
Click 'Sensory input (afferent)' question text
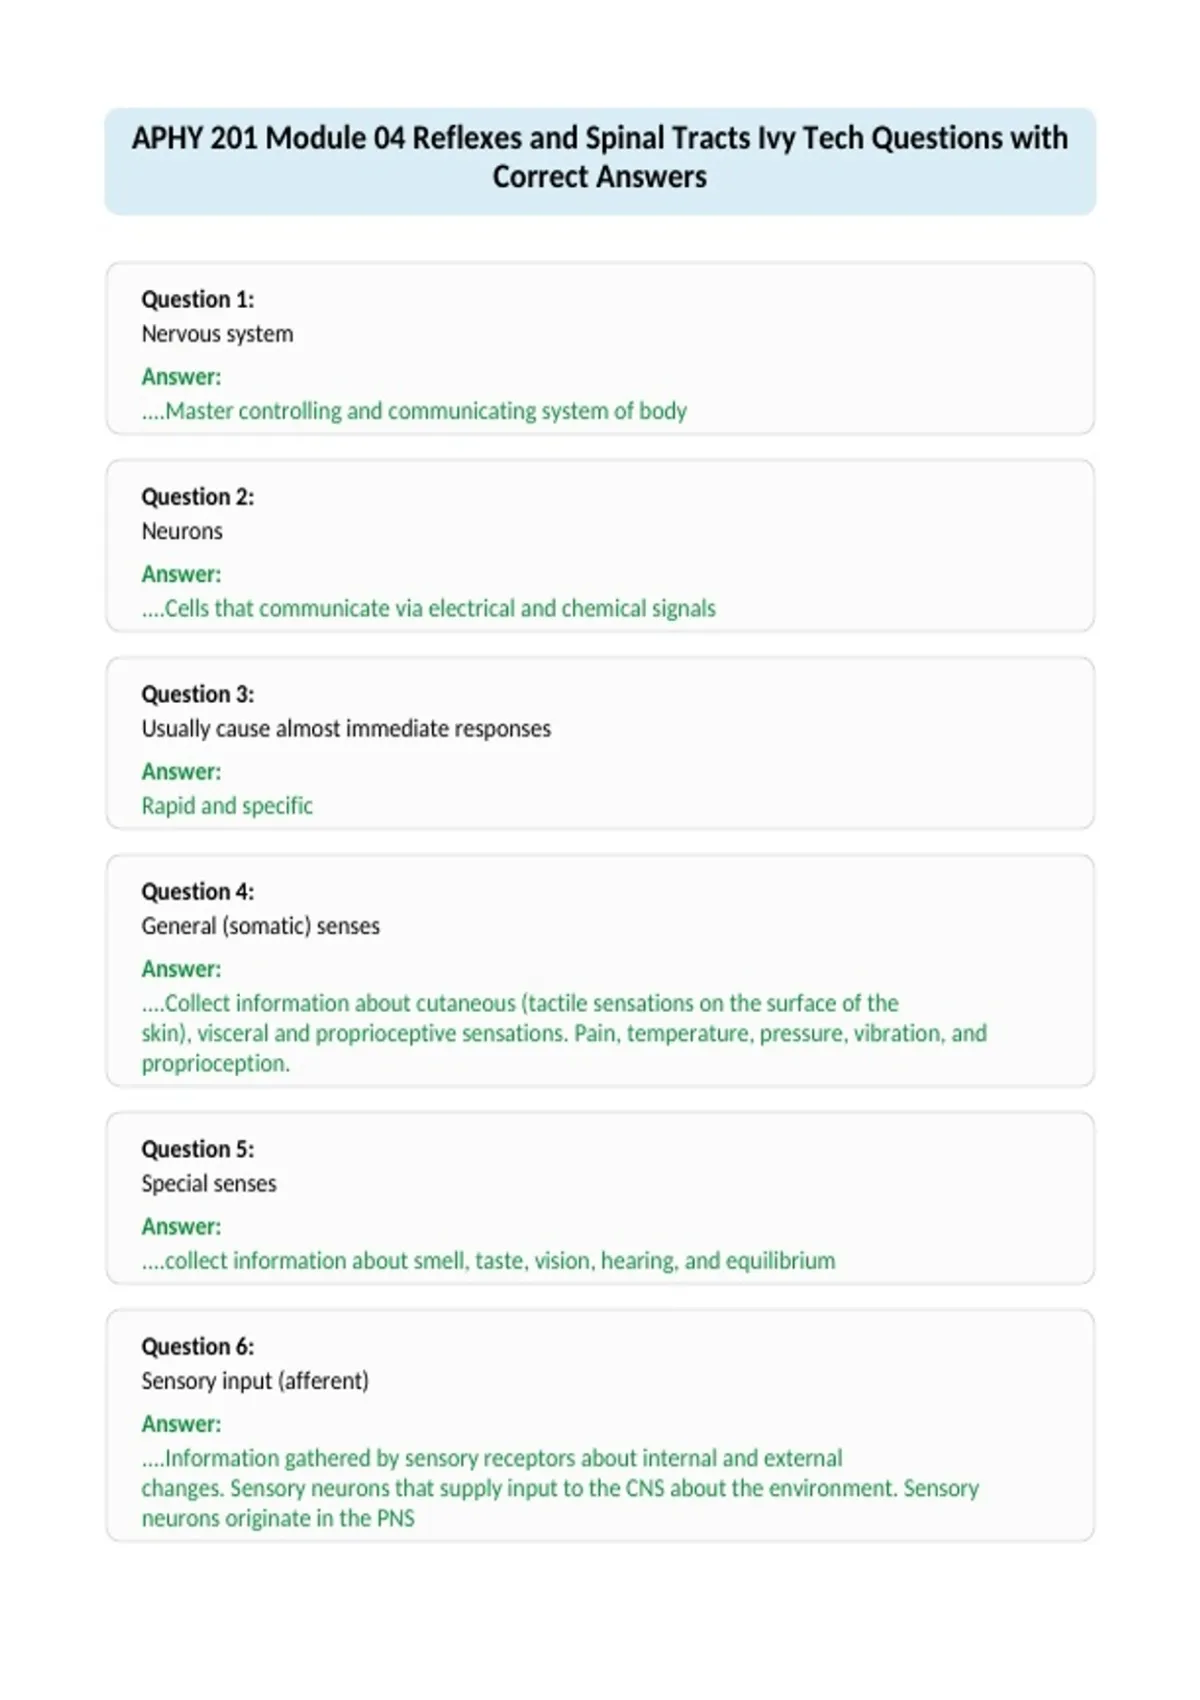click(x=255, y=1381)
